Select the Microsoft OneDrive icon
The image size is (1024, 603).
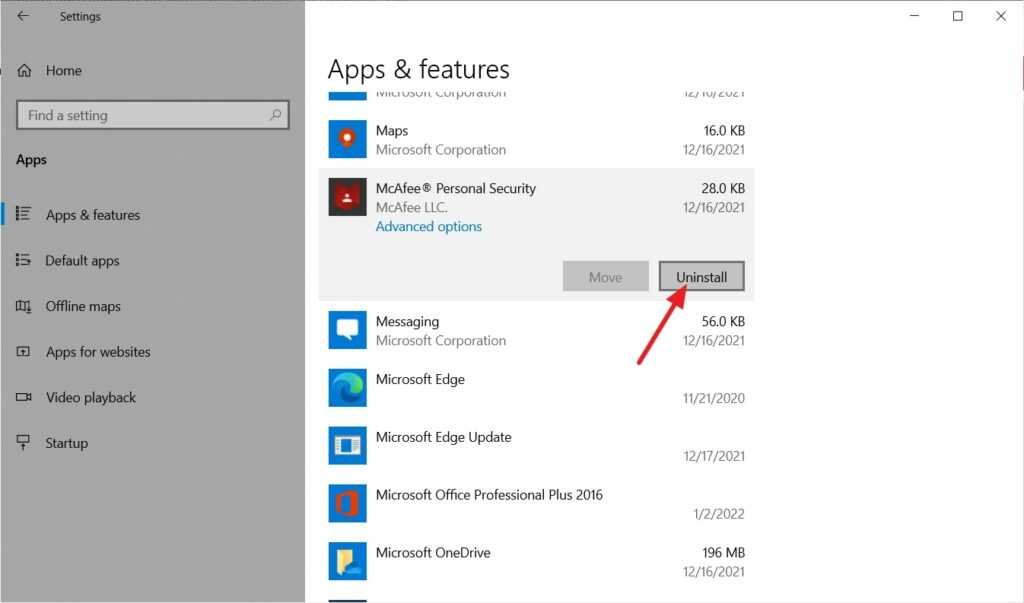(x=347, y=561)
